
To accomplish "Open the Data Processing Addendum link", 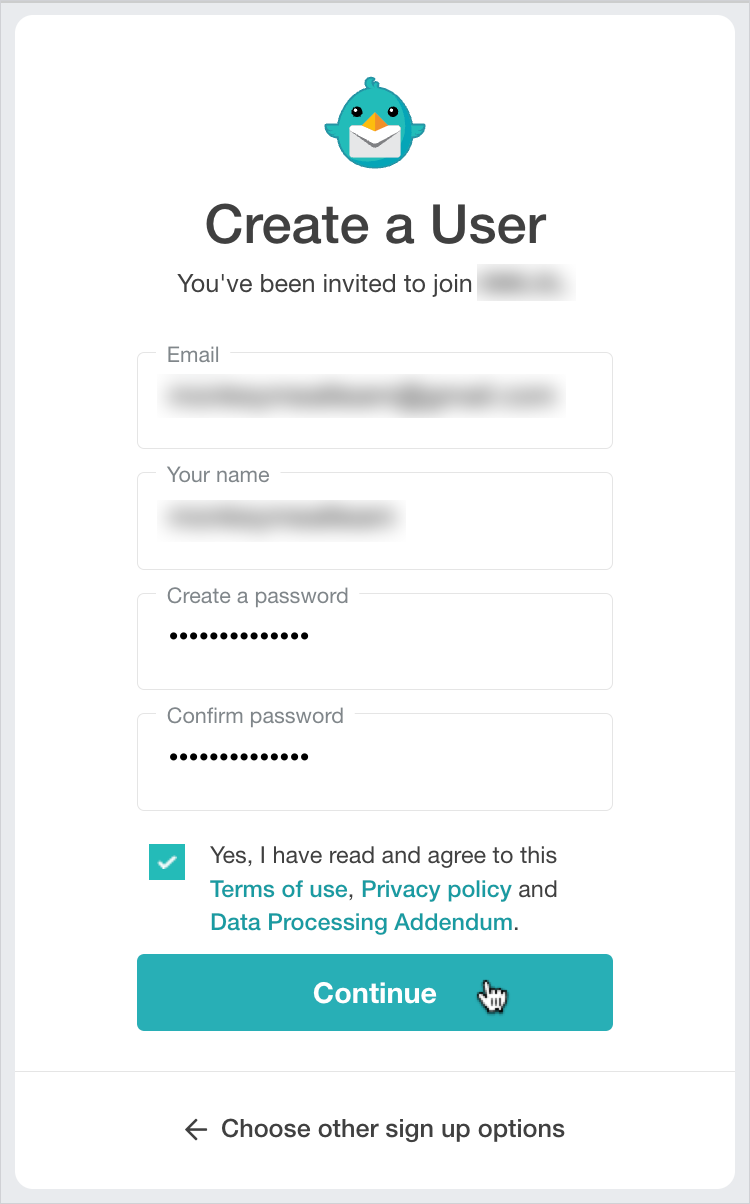I will pos(361,922).
